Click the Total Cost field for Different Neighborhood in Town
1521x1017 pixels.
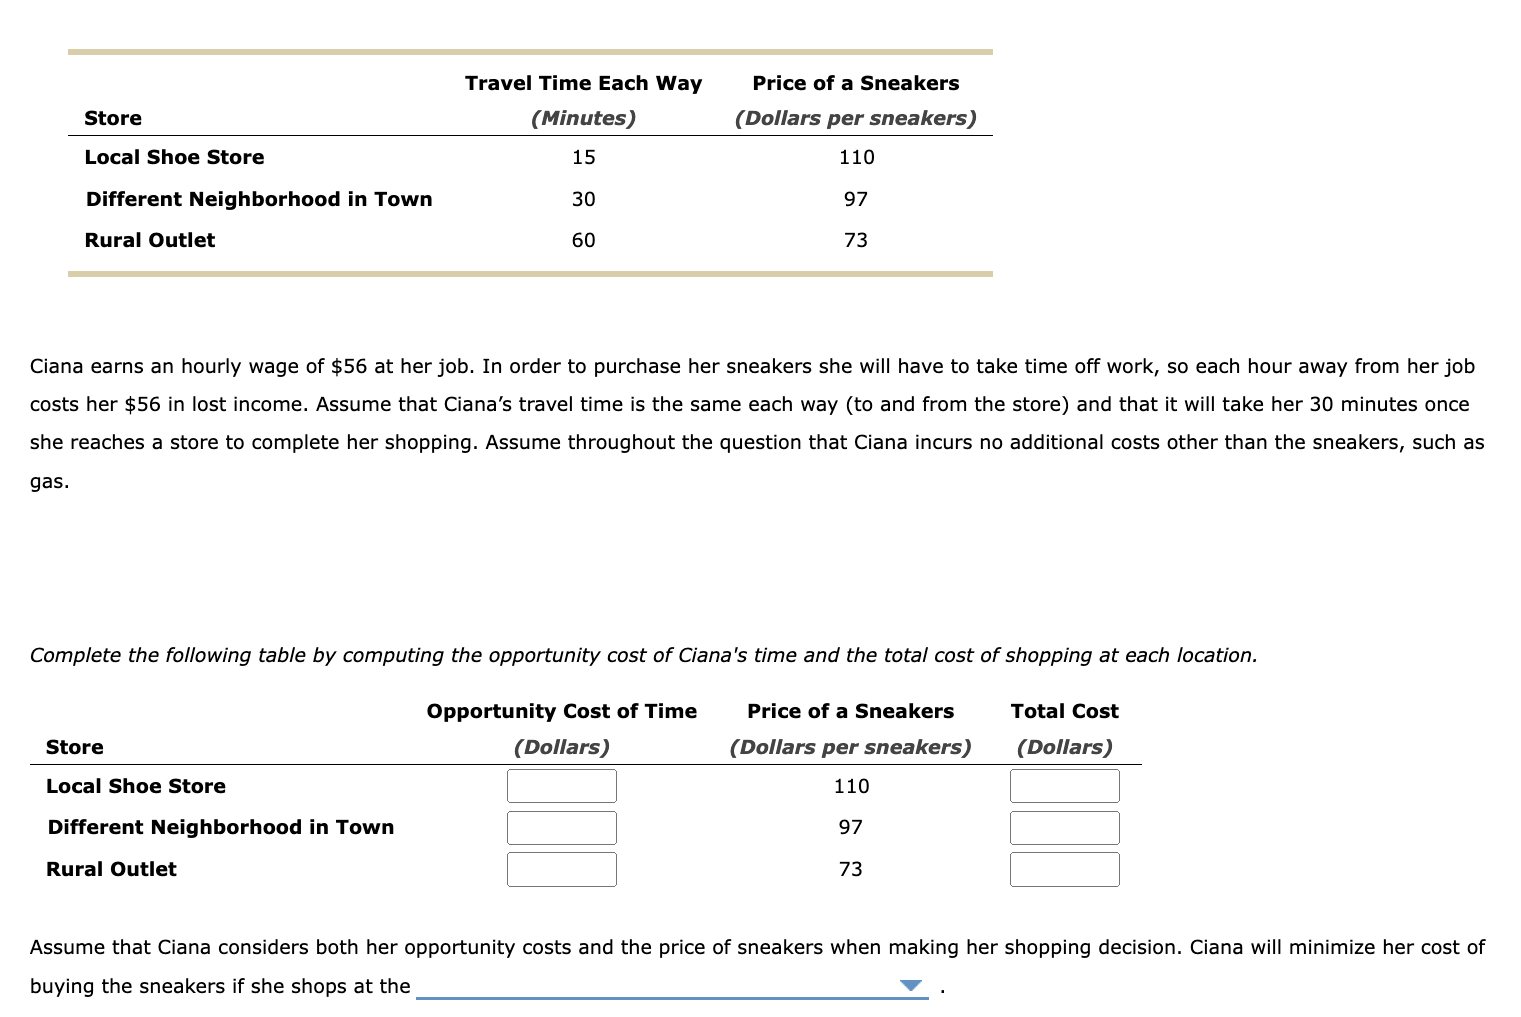click(1064, 827)
